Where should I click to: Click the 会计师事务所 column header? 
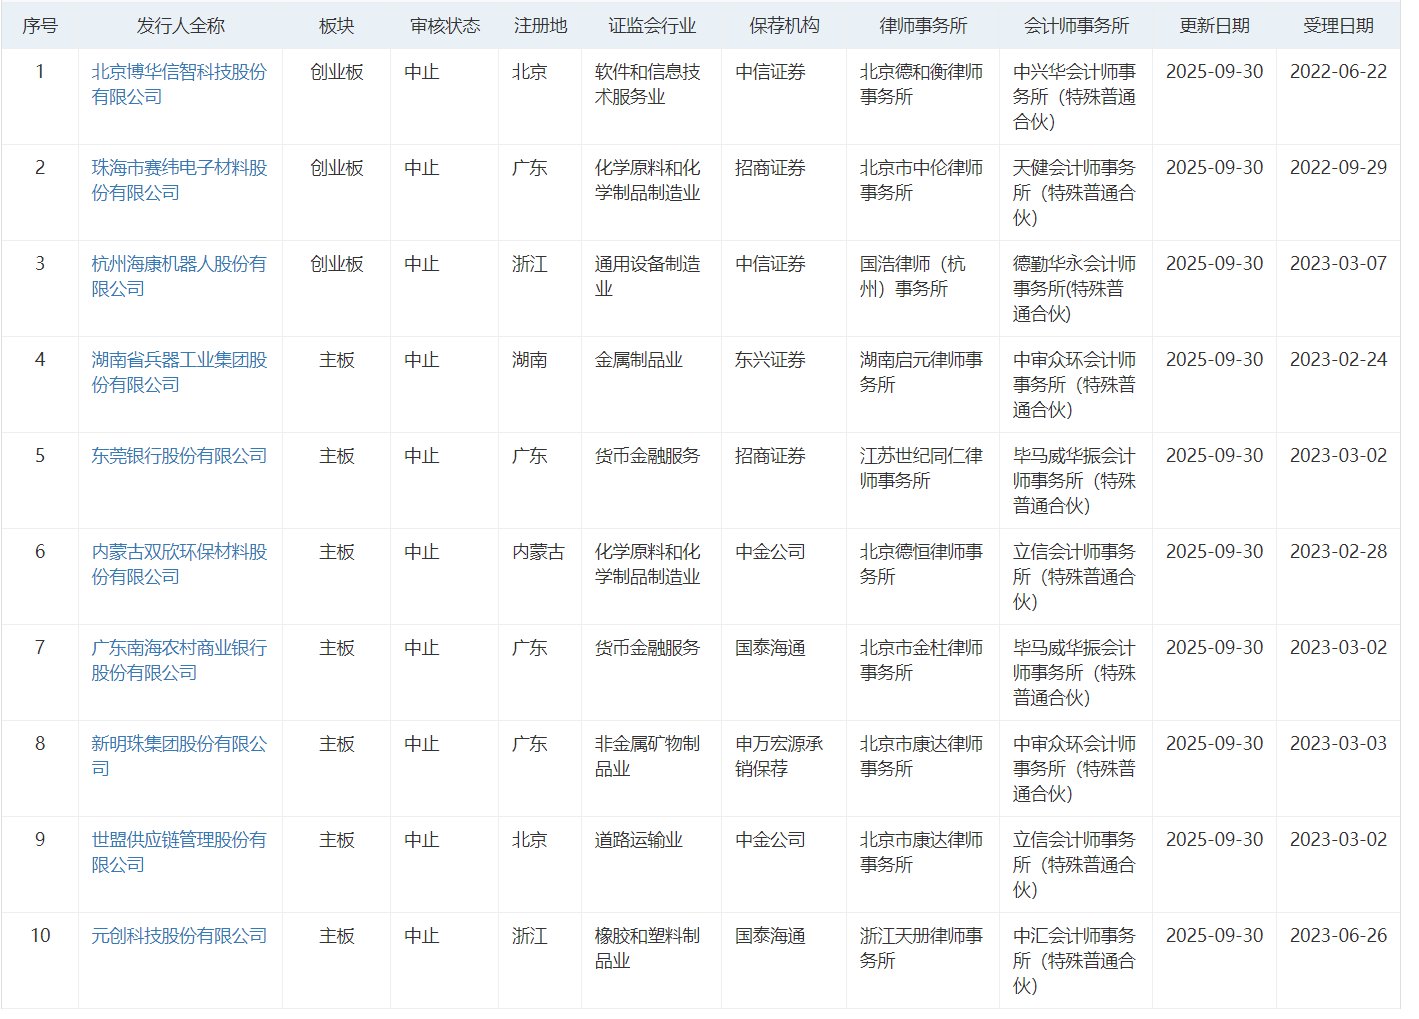(x=1076, y=26)
